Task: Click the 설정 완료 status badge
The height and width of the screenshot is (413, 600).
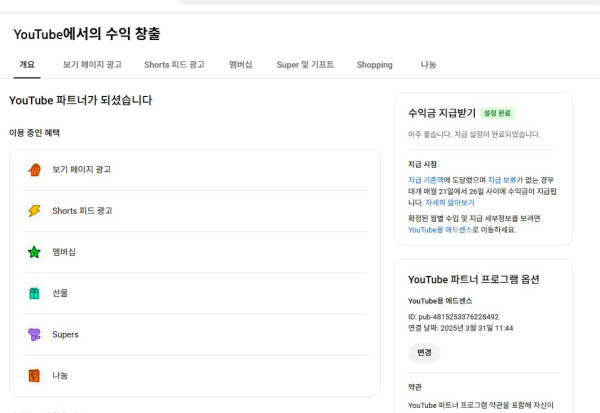Action: [503, 113]
